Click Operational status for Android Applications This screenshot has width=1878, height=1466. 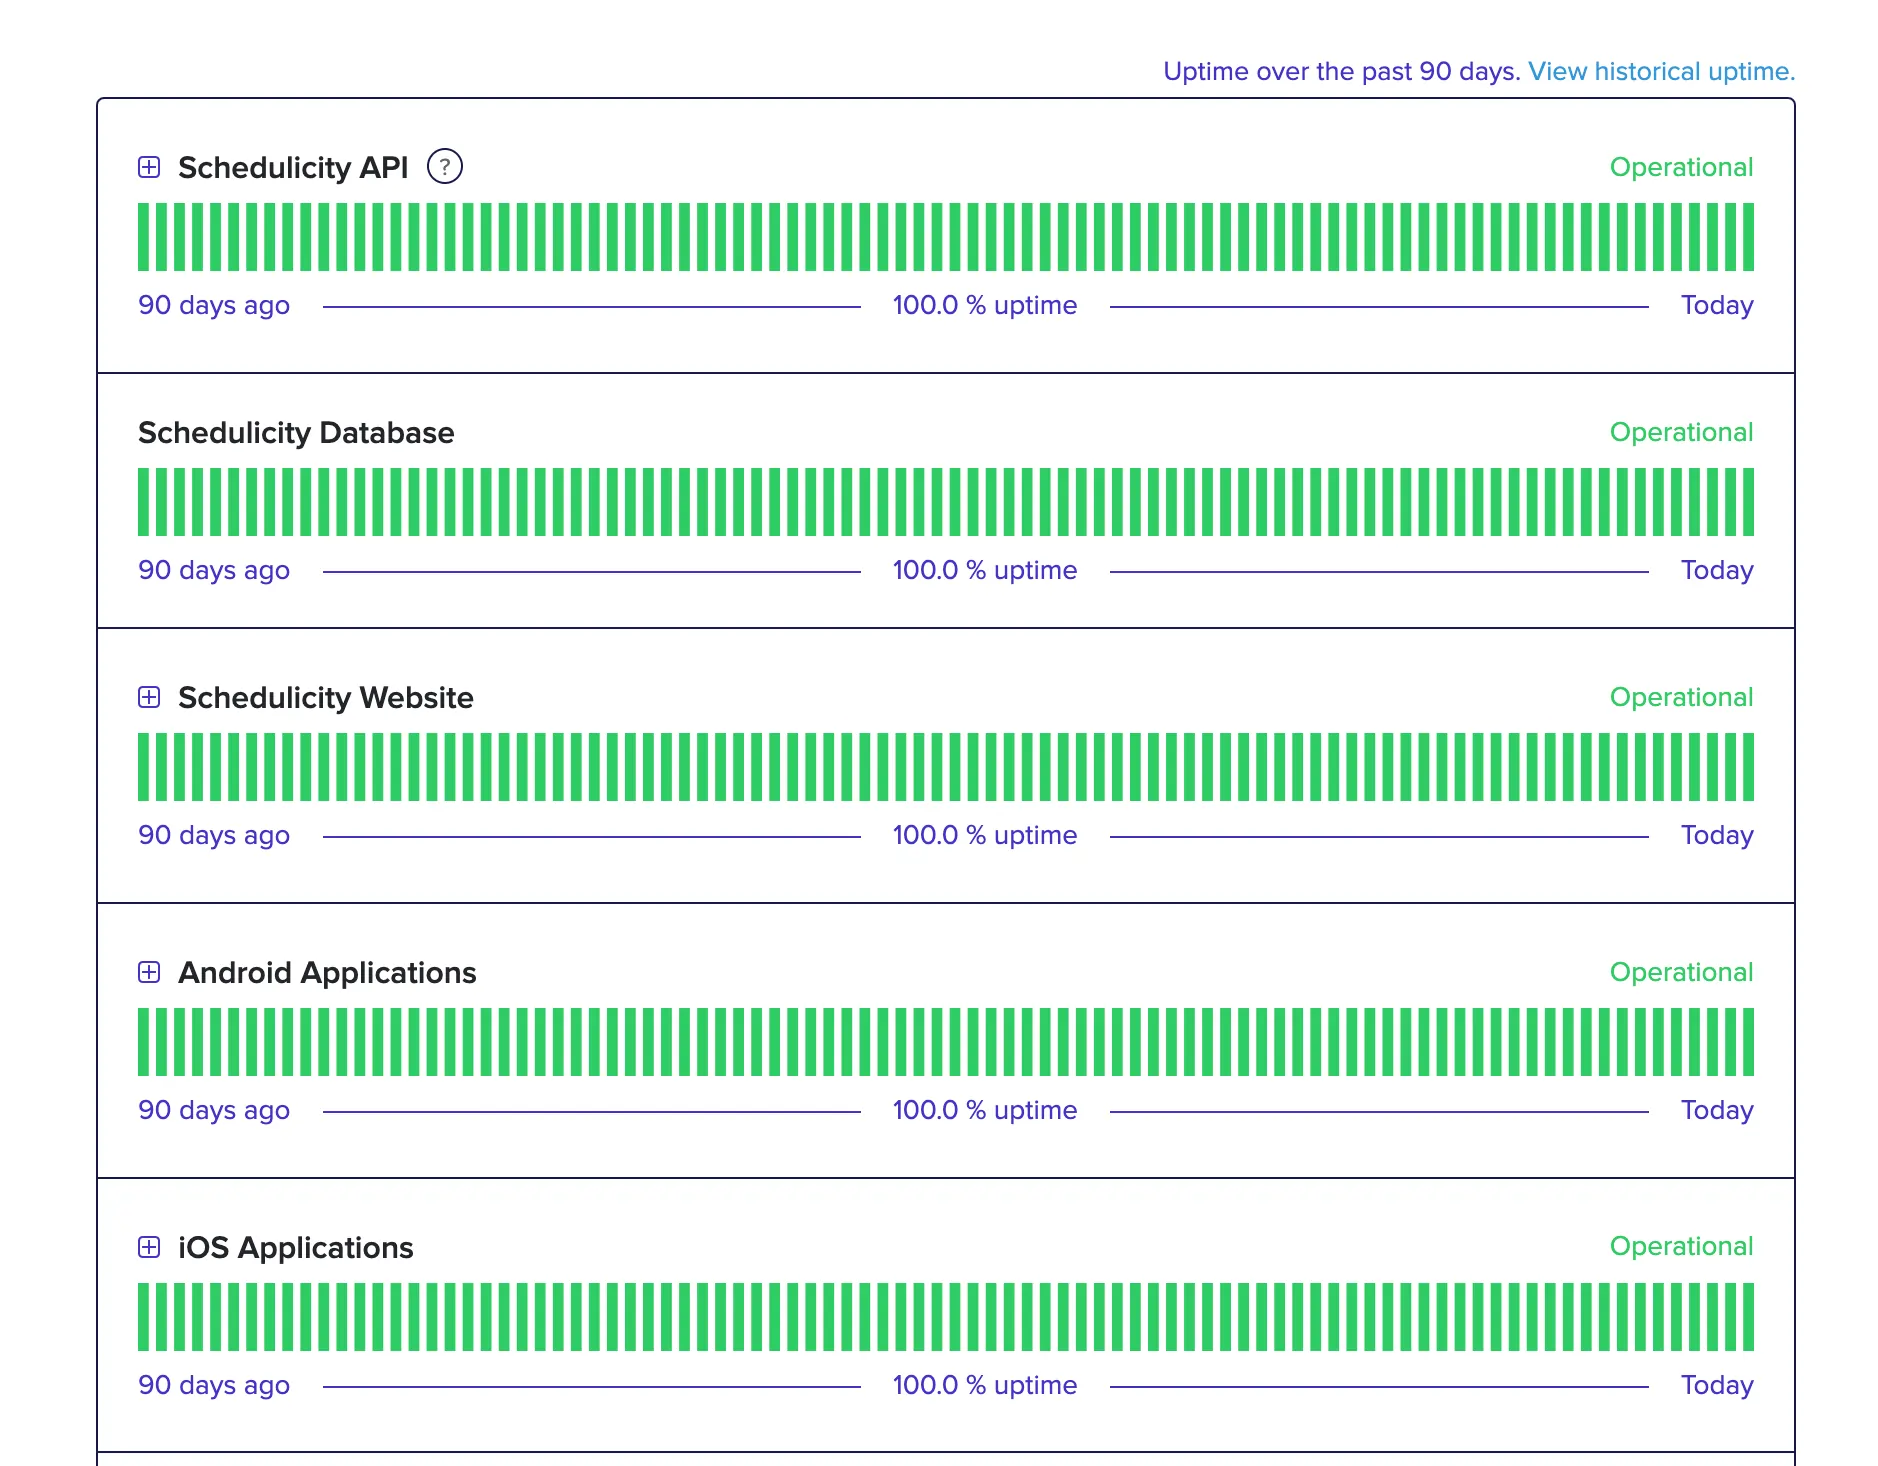[1681, 972]
